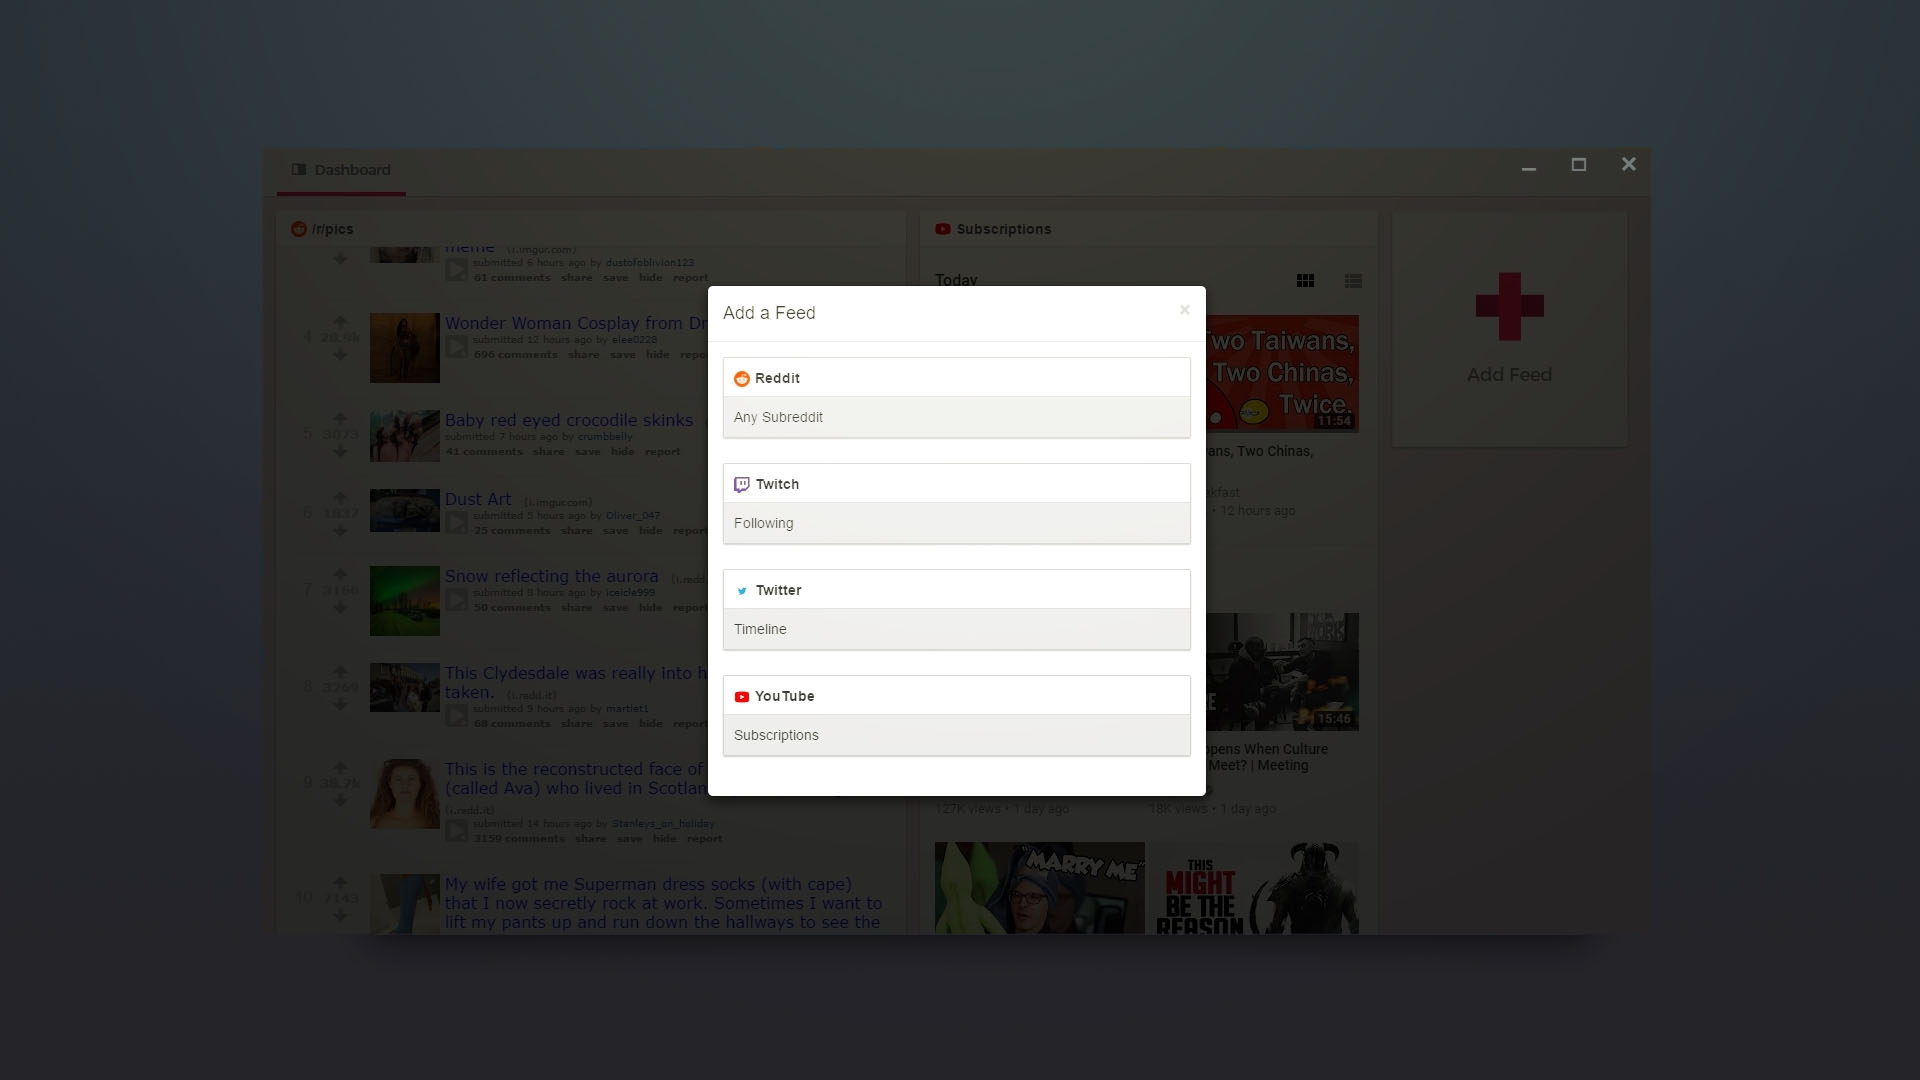Open user Stanleys_on_holiday profile

tap(663, 824)
